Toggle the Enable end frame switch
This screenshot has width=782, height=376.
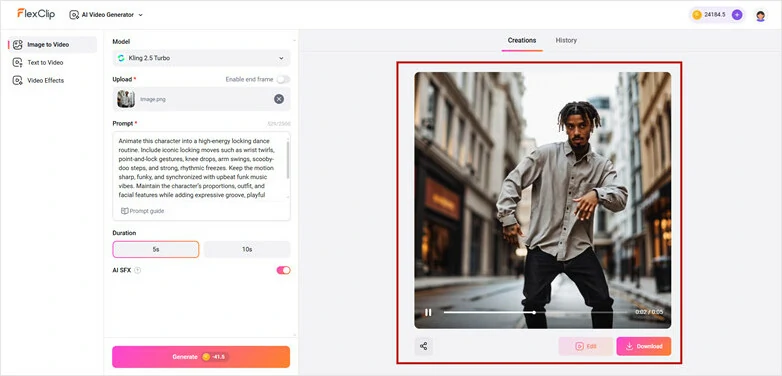283,79
